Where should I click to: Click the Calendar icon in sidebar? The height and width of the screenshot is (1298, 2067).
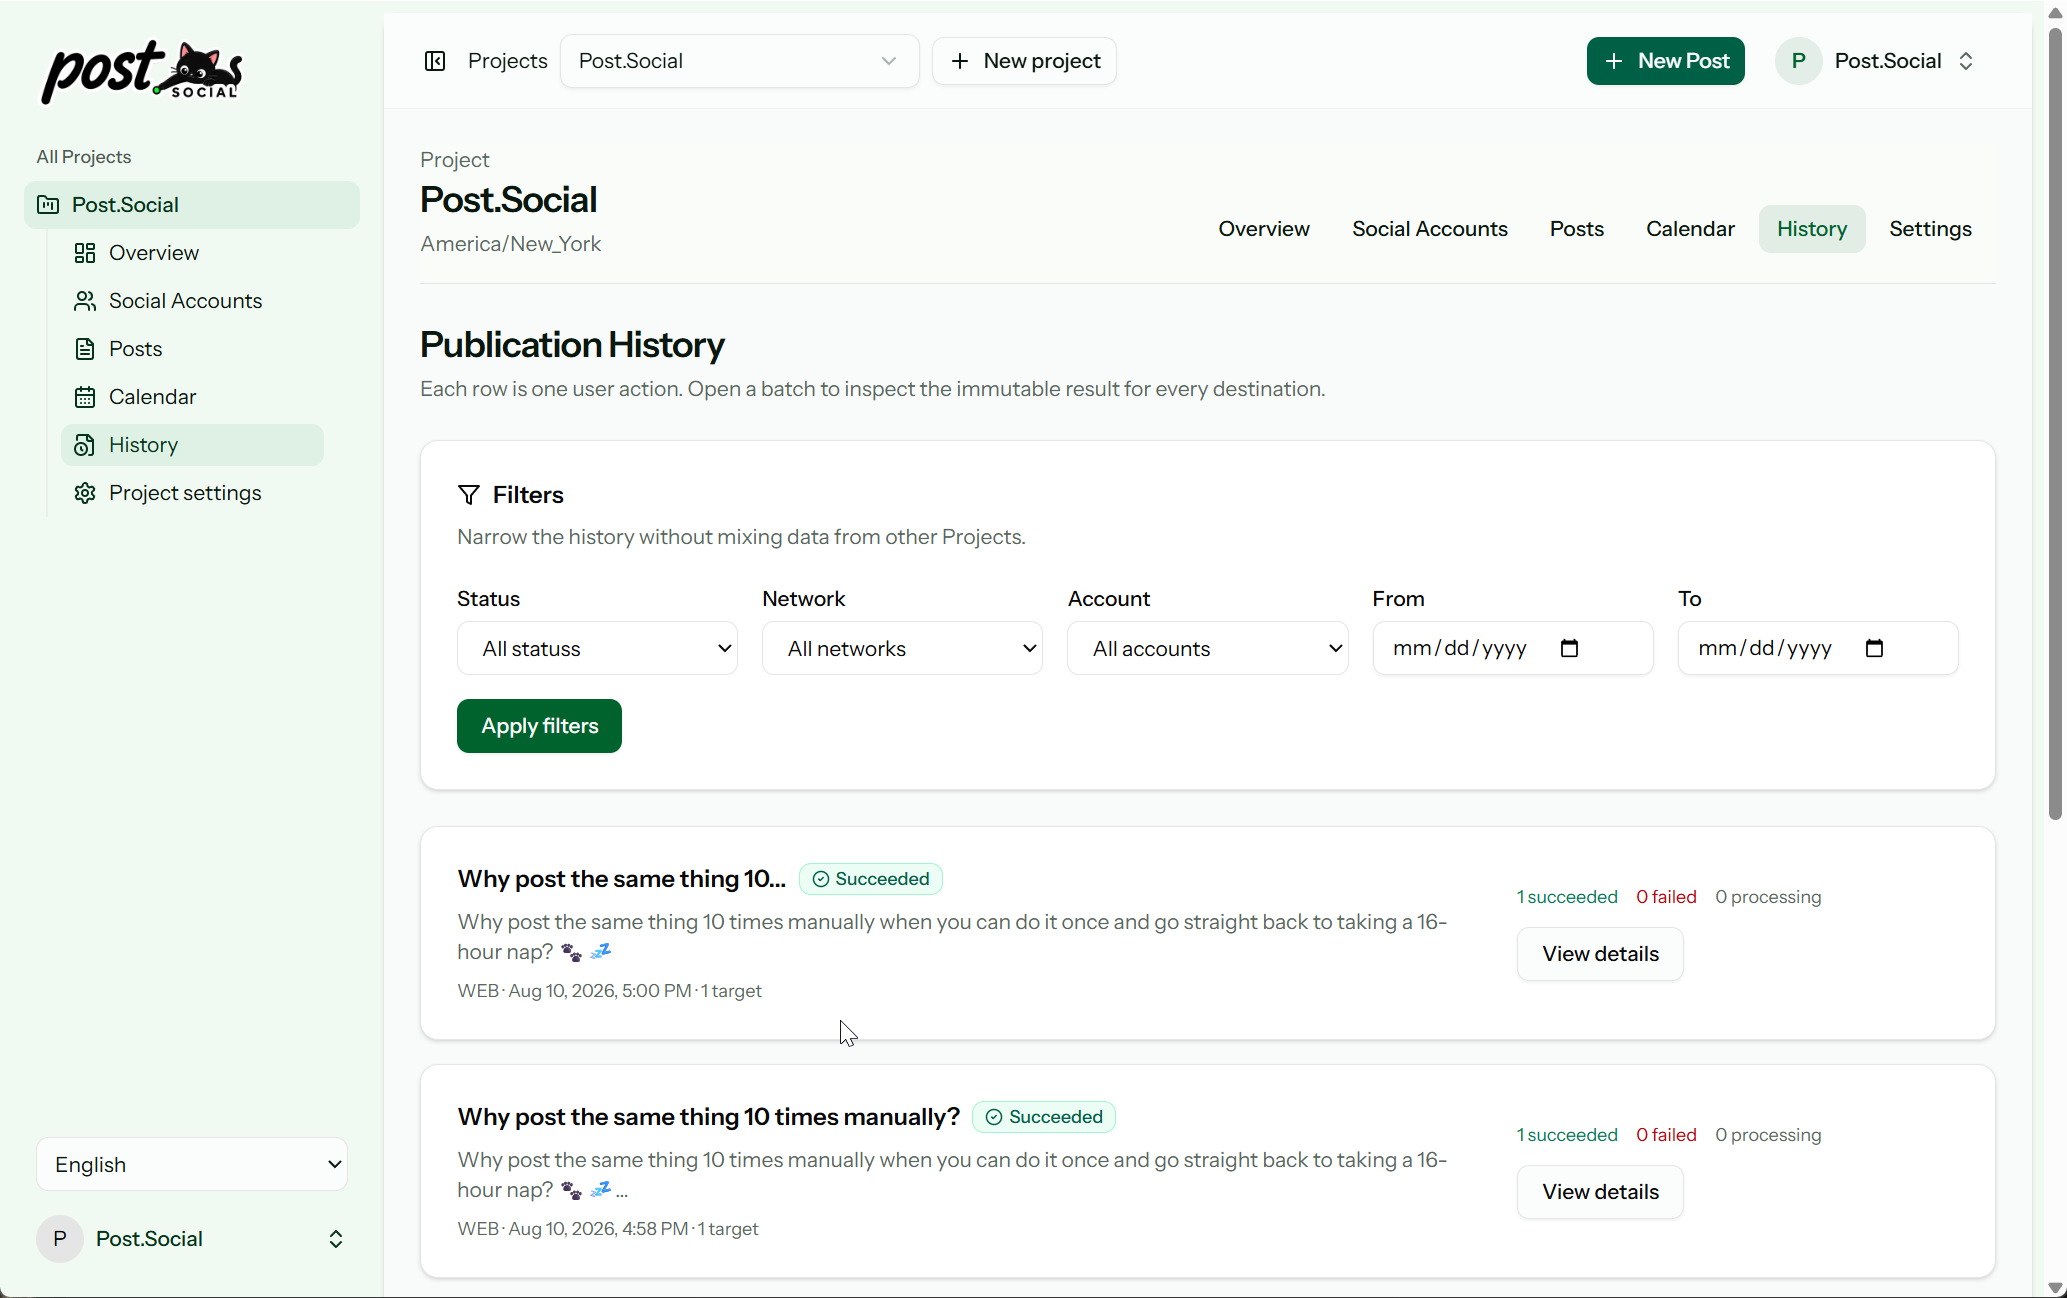(x=85, y=397)
